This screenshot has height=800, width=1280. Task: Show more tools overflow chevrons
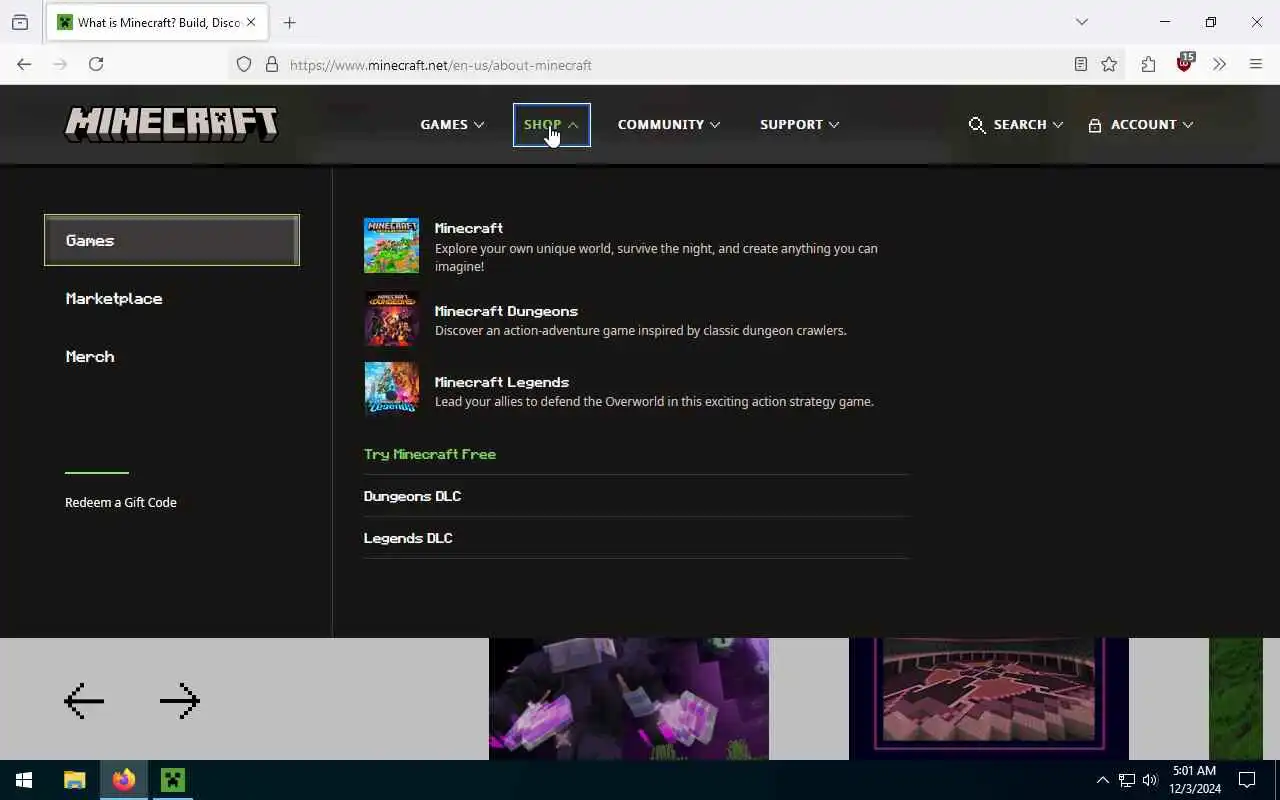click(1219, 64)
